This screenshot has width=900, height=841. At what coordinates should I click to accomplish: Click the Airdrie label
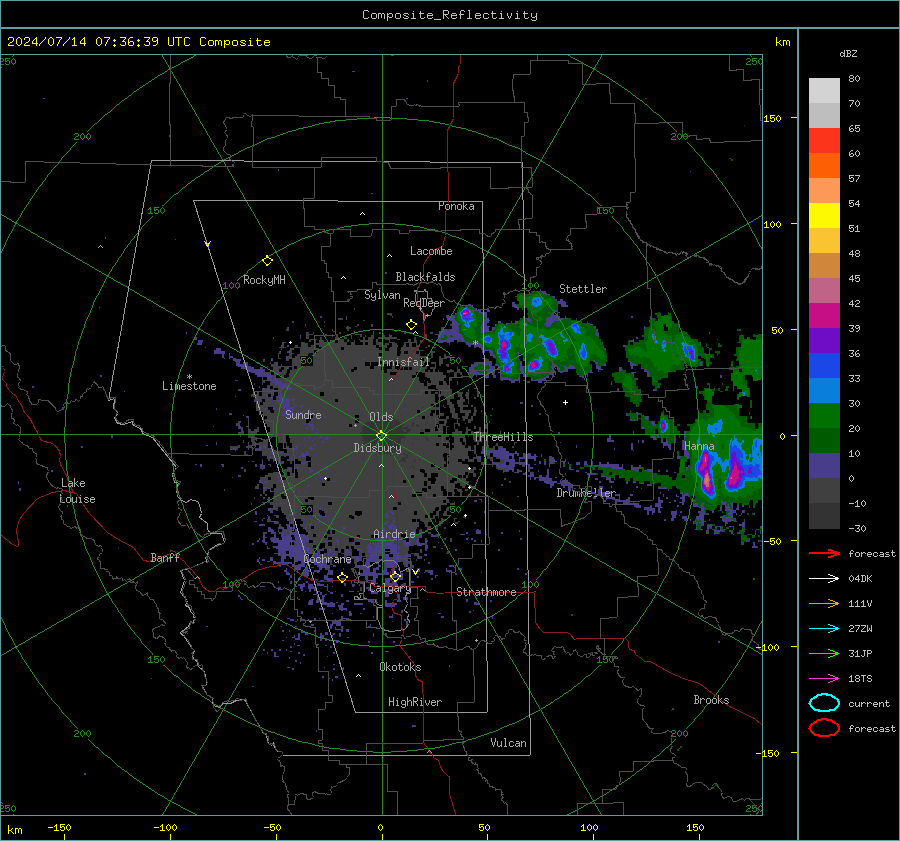coord(394,534)
